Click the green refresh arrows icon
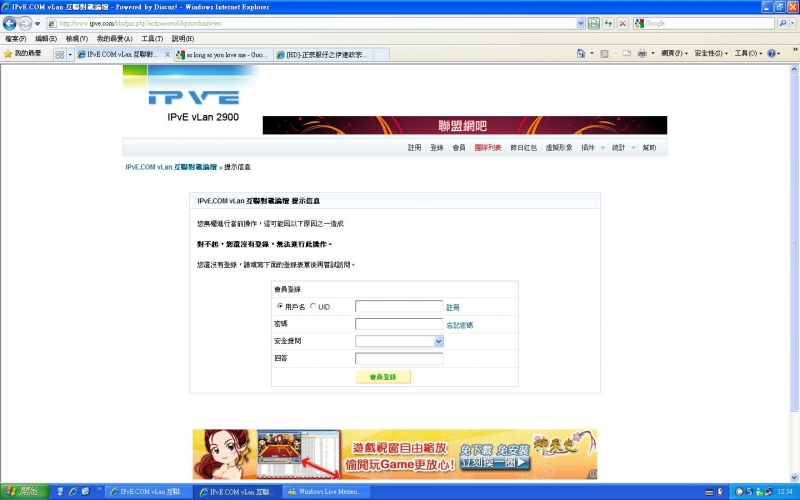Screen dimensions: 800x500 tap(608, 23)
